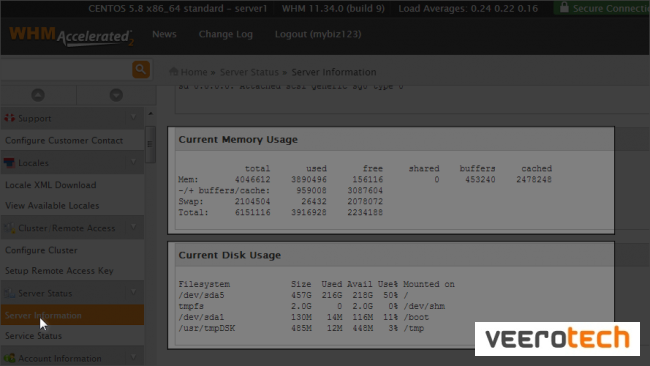650x366 pixels.
Task: Click the Locales section icon
Action: click(x=9, y=162)
